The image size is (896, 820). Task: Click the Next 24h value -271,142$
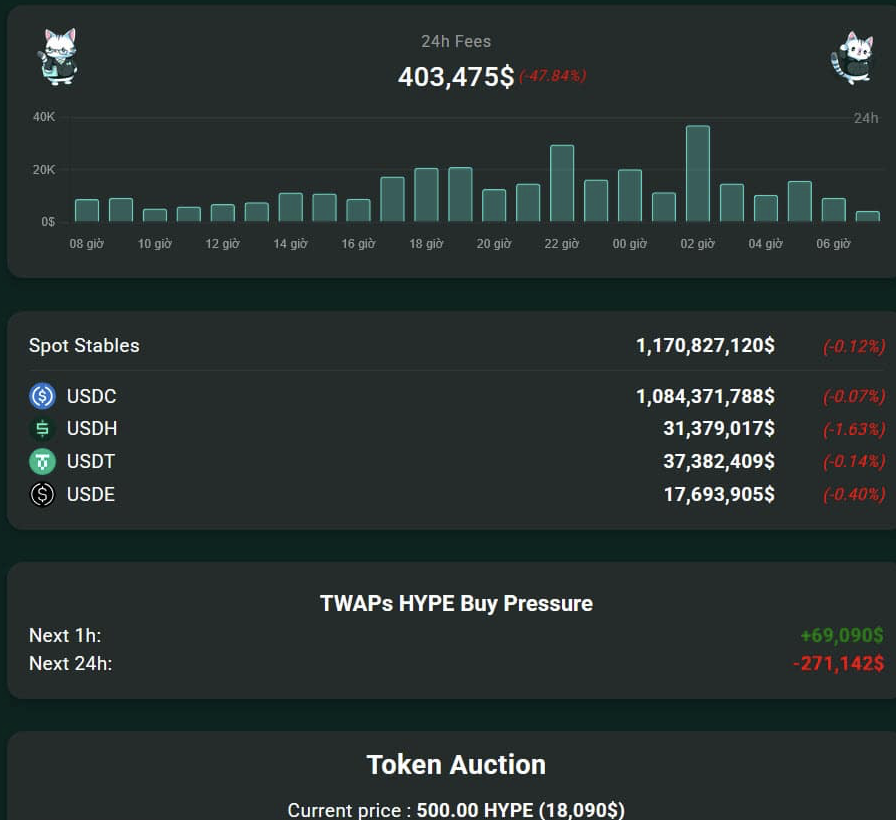838,663
